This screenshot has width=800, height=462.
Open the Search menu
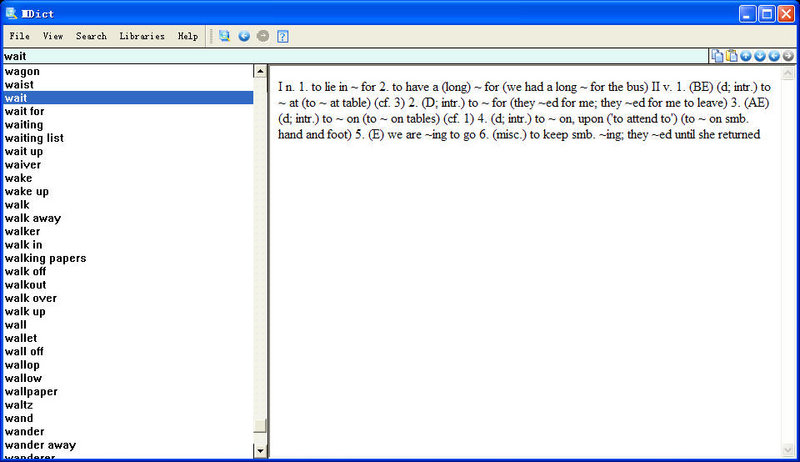[91, 36]
